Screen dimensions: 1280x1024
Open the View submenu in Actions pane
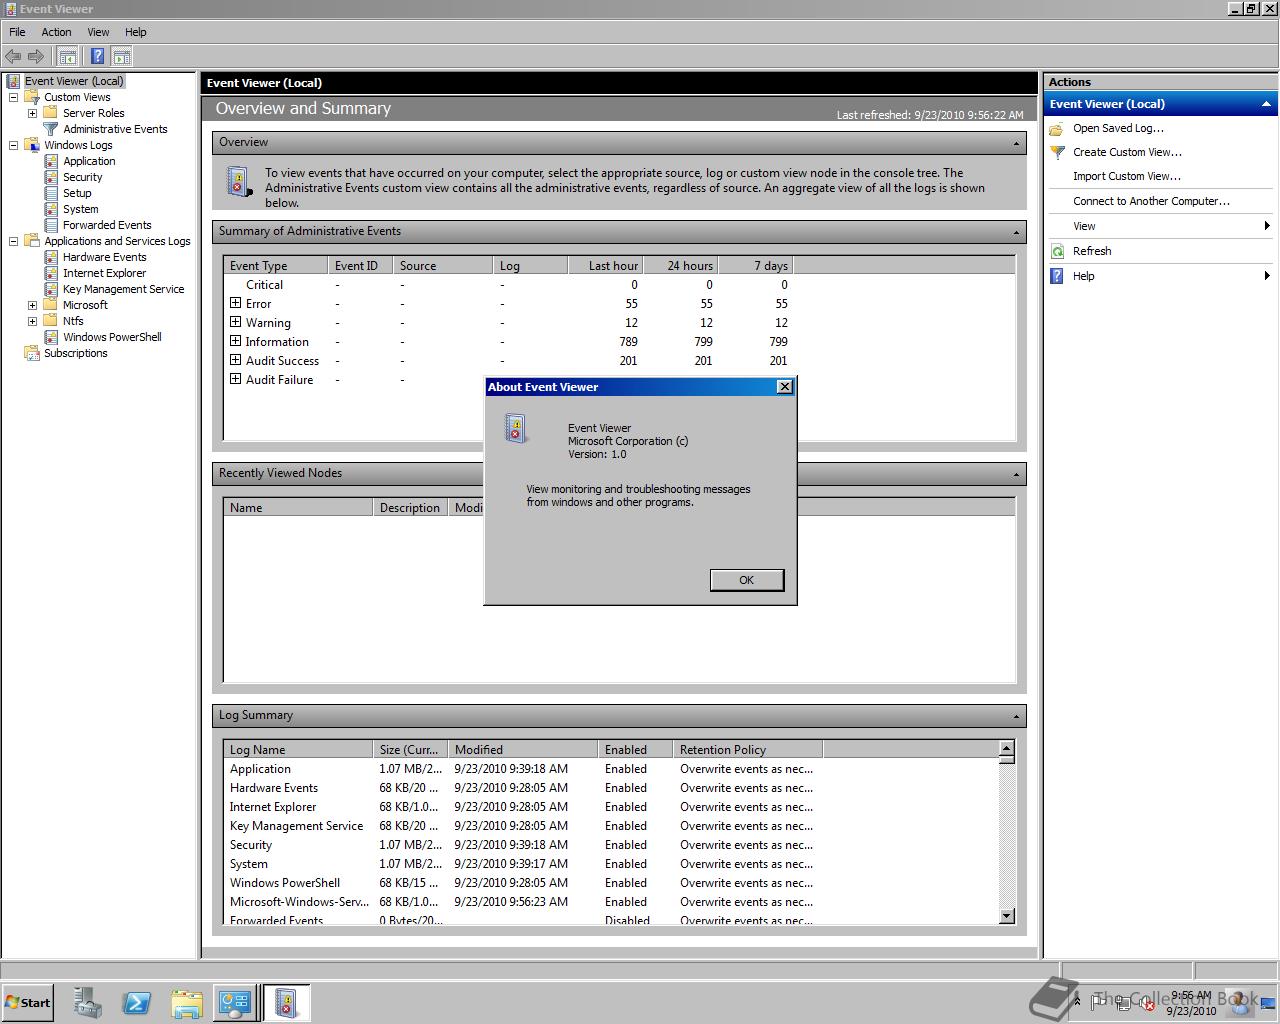[1160, 226]
